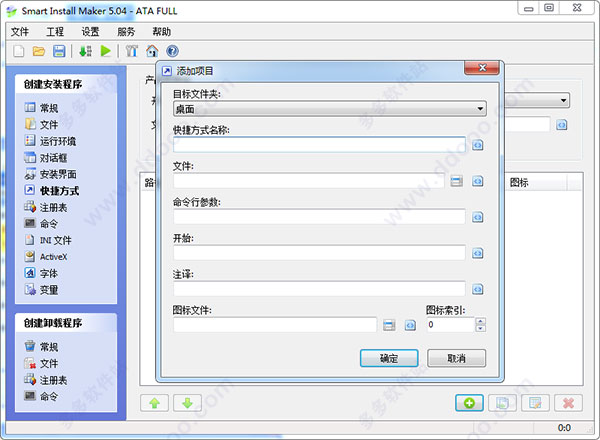Image resolution: width=600 pixels, height=440 pixels.
Task: Increase 图标索引 with up arrow
Action: pyautogui.click(x=481, y=321)
